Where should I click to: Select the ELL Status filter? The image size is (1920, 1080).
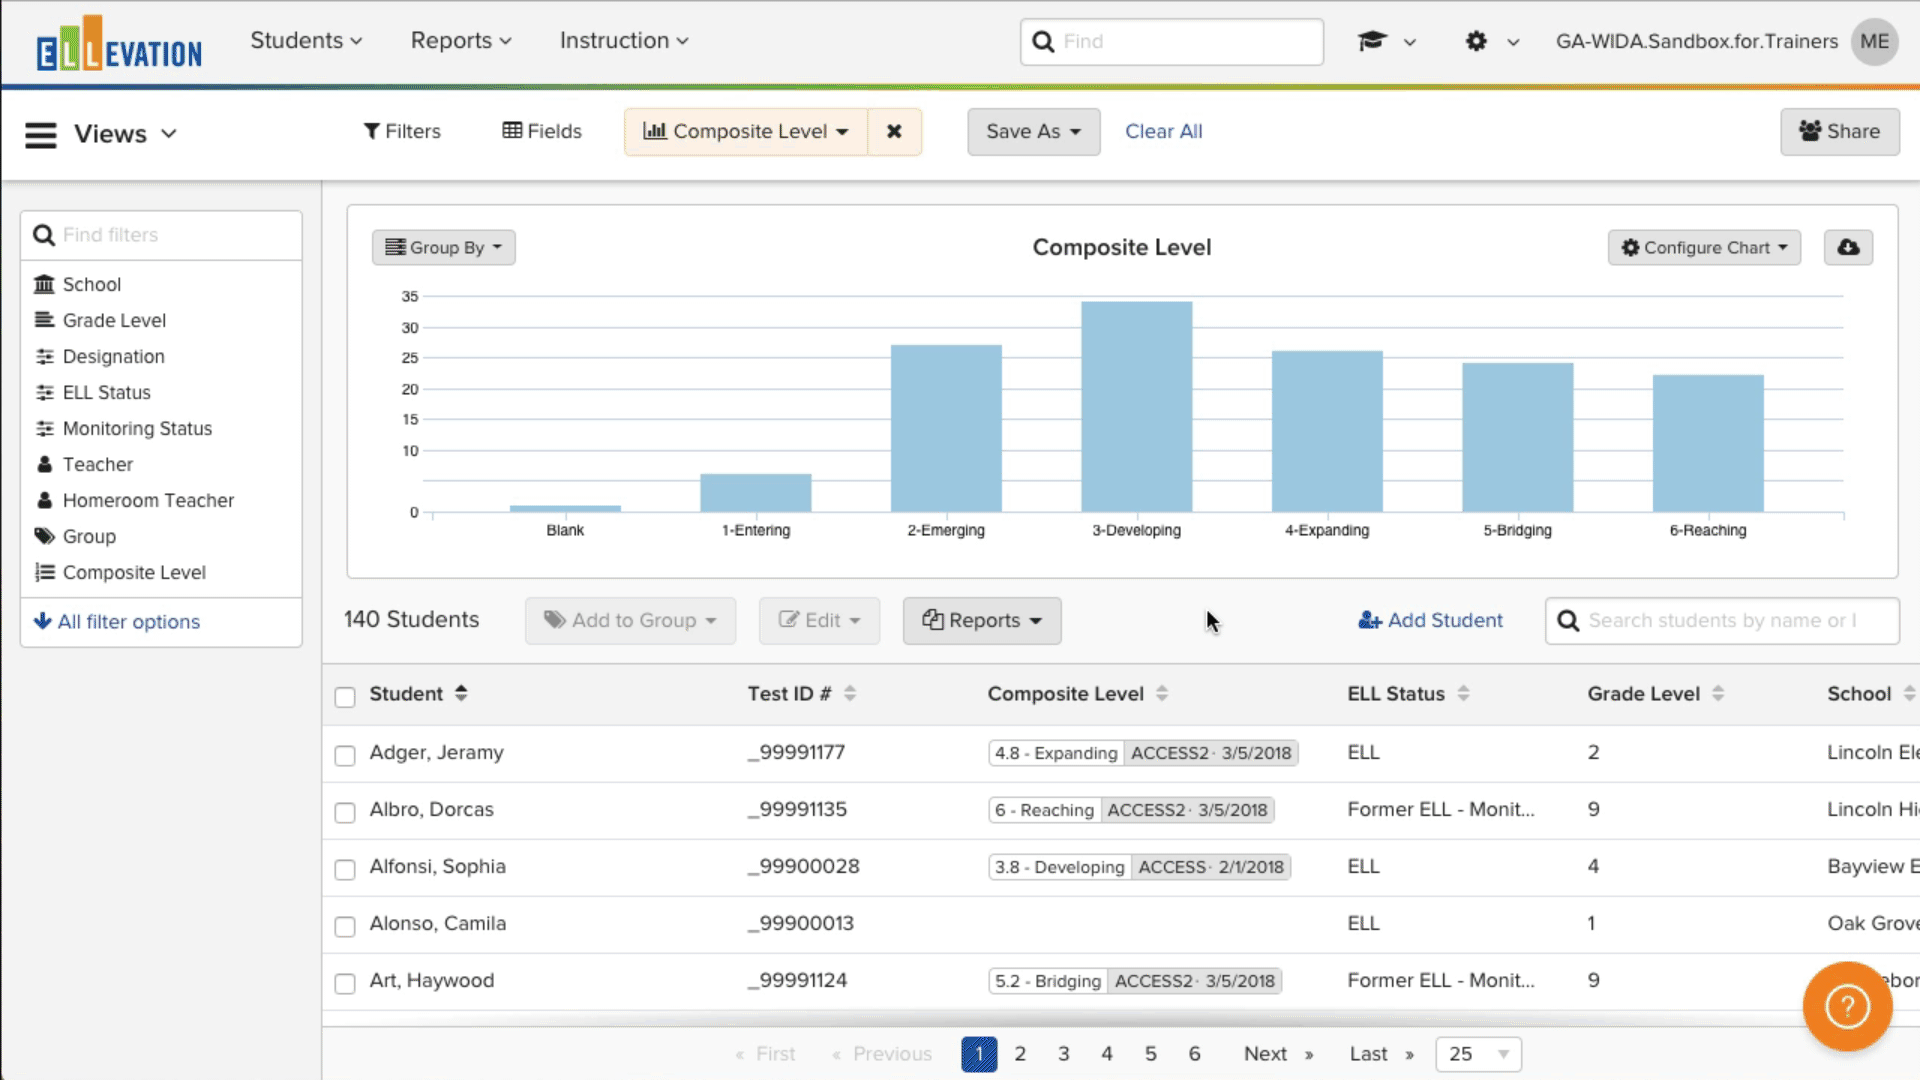pos(106,392)
